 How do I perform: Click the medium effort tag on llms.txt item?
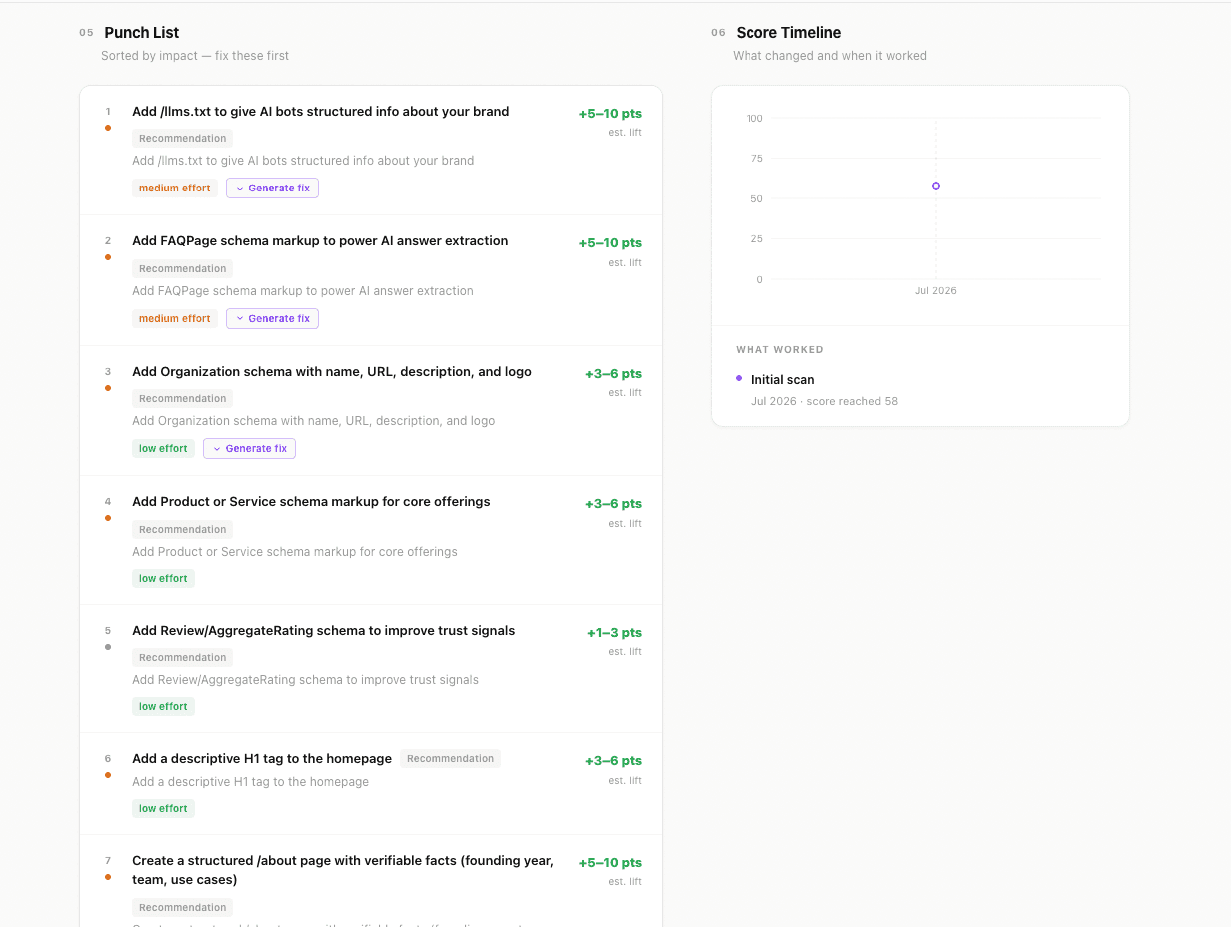[x=175, y=188]
